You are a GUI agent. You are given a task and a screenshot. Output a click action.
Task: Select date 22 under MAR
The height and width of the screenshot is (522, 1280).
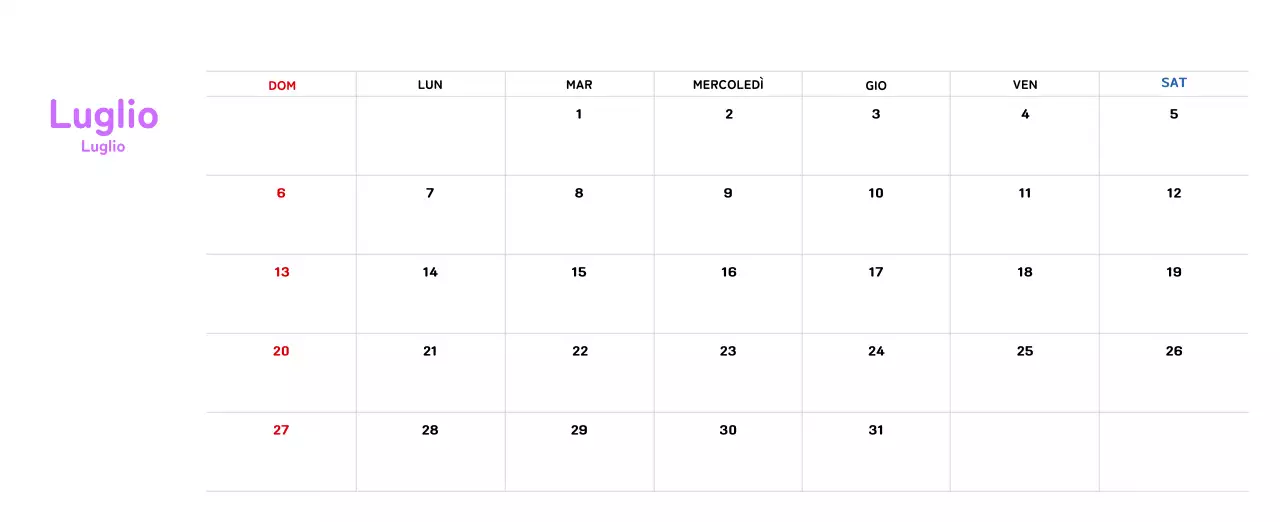coord(580,351)
